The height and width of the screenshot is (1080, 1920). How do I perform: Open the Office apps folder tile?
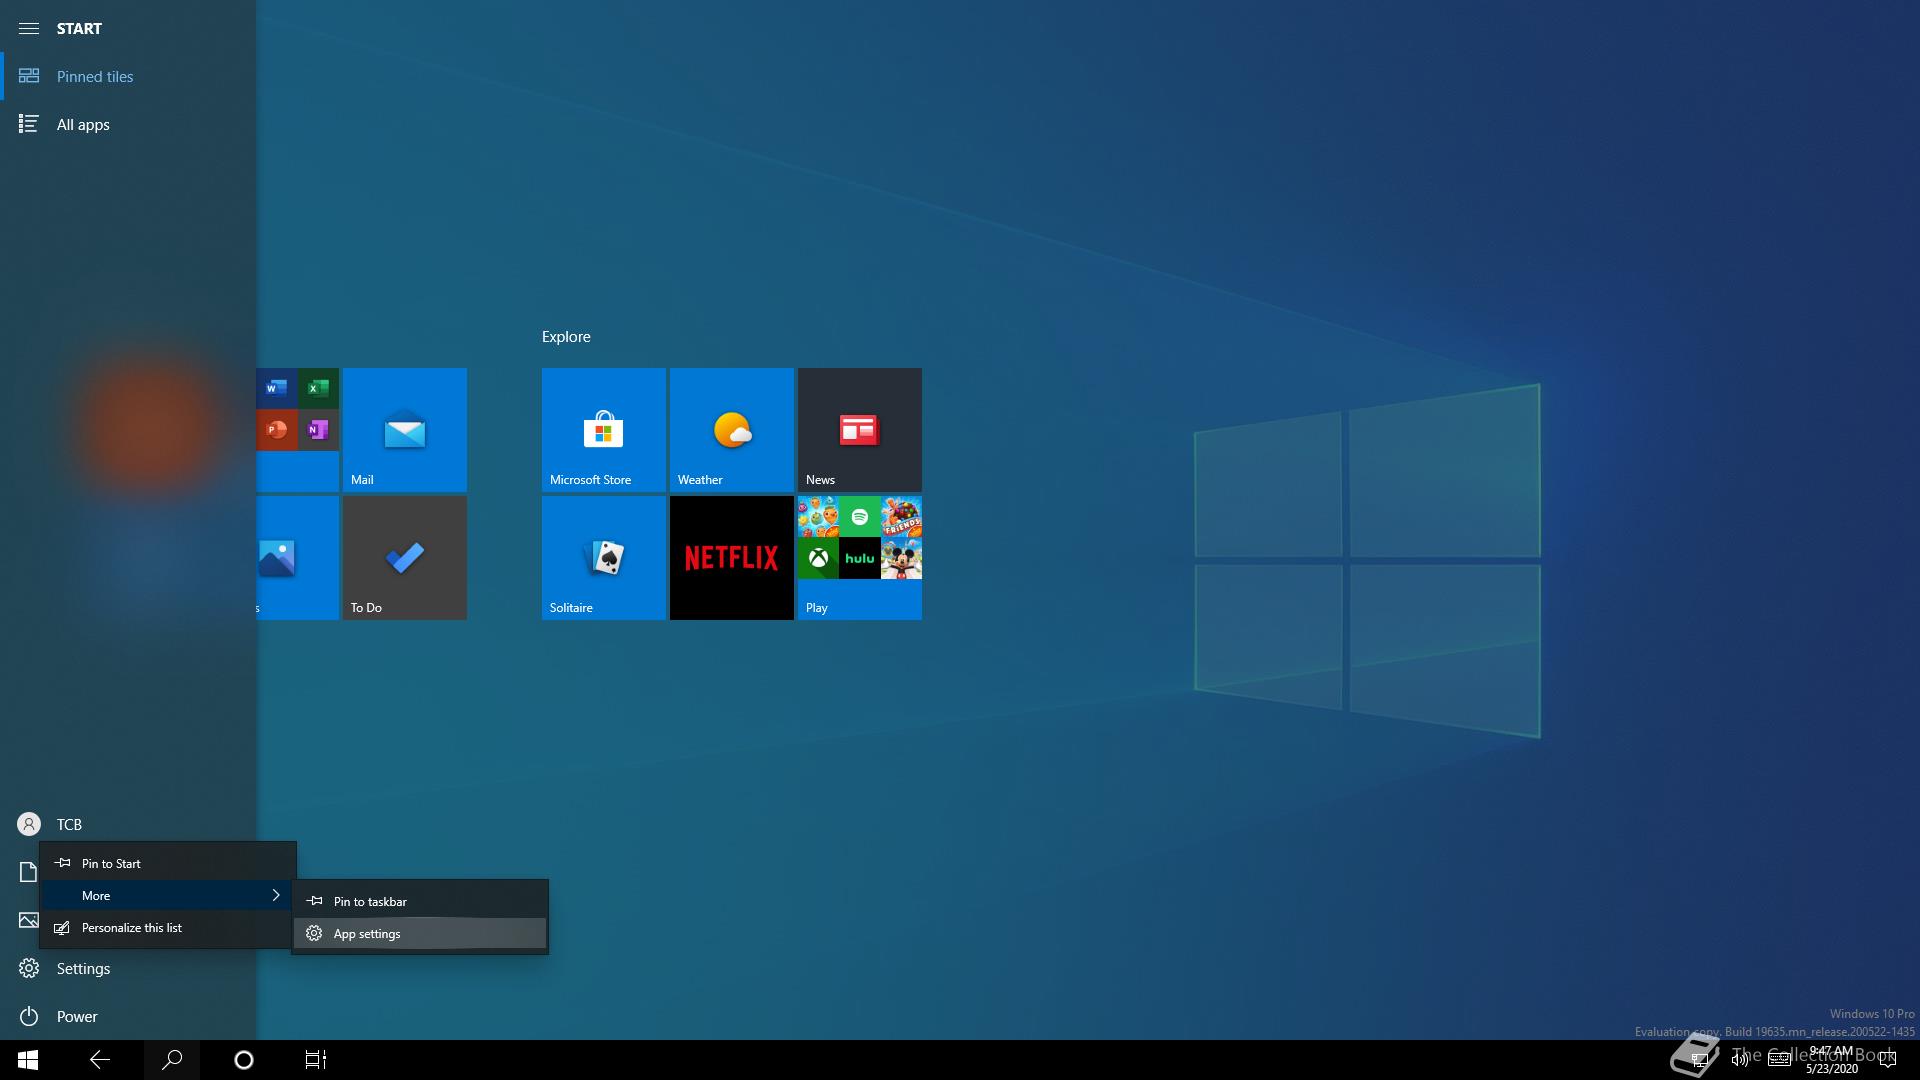coord(298,430)
